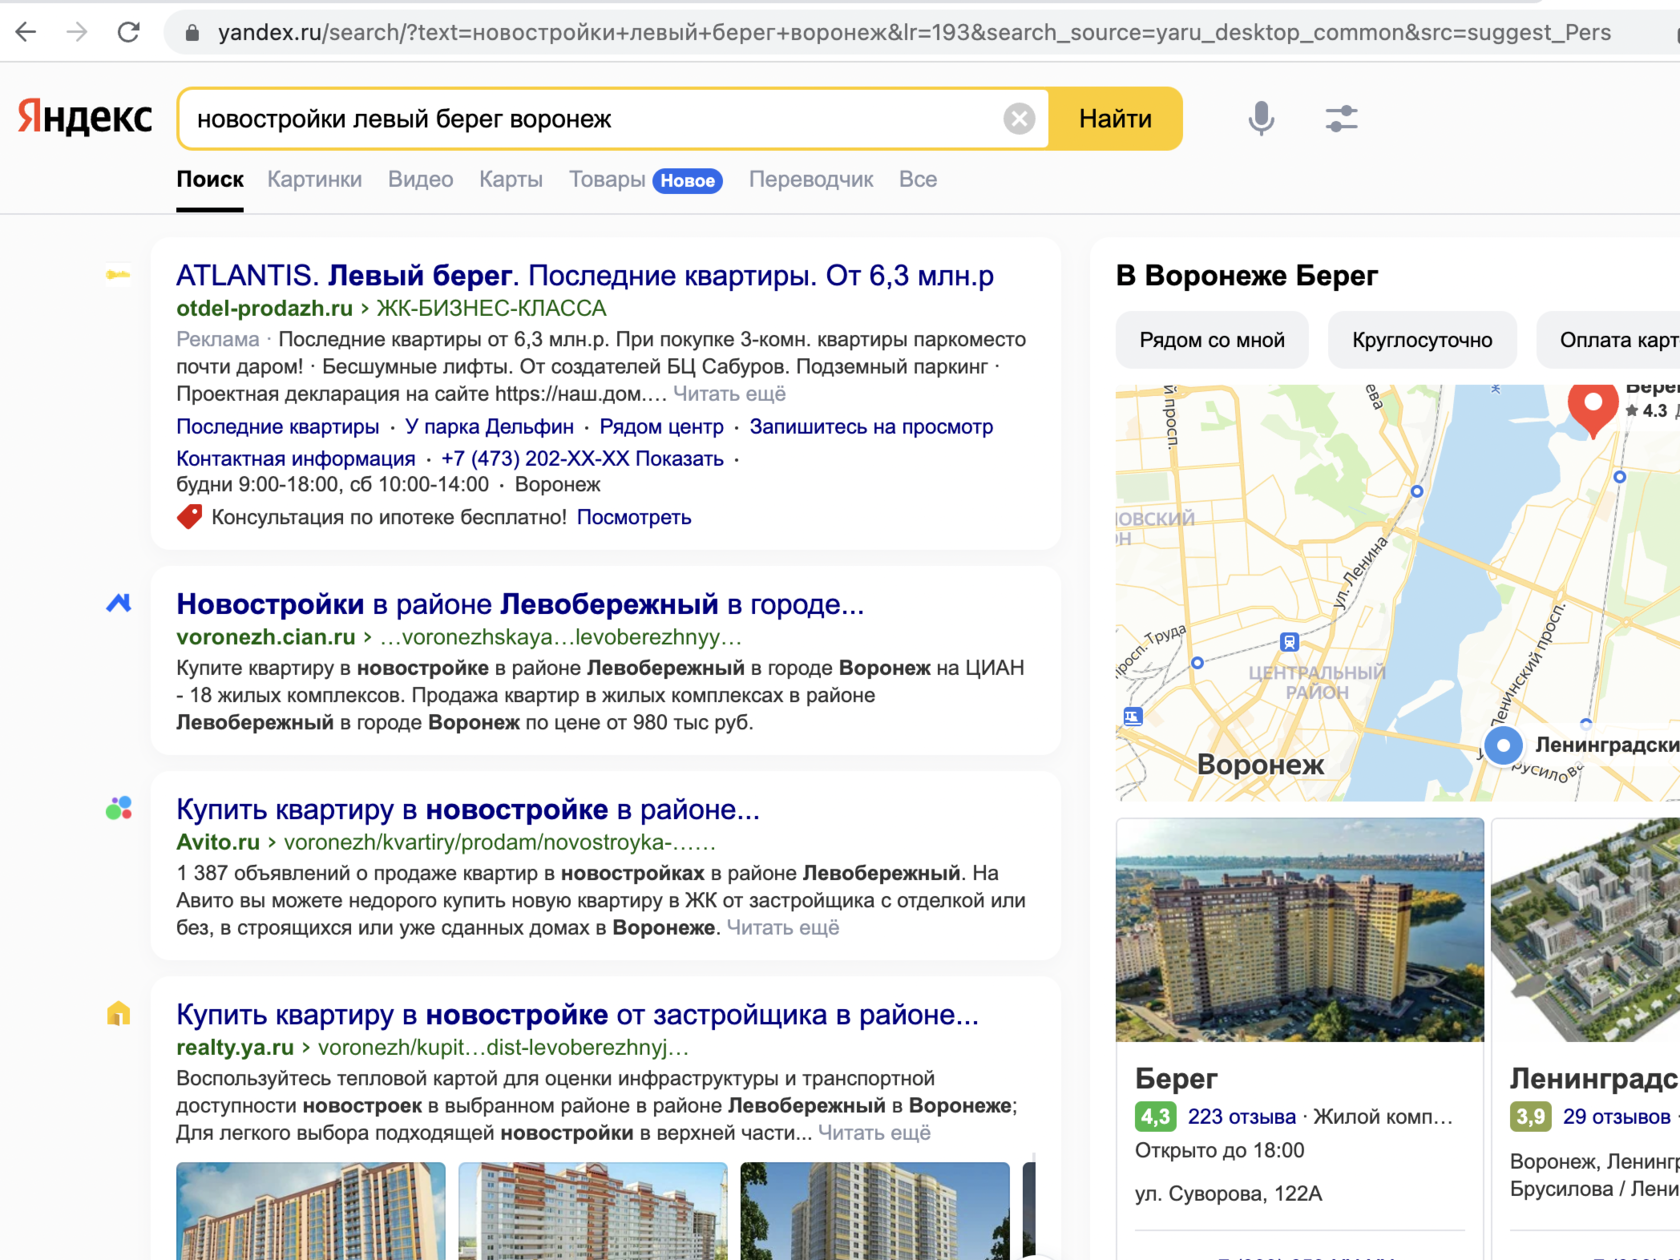Open Avito Купить квартиру в новостройке result
Viewport: 1680px width, 1260px height.
click(468, 809)
